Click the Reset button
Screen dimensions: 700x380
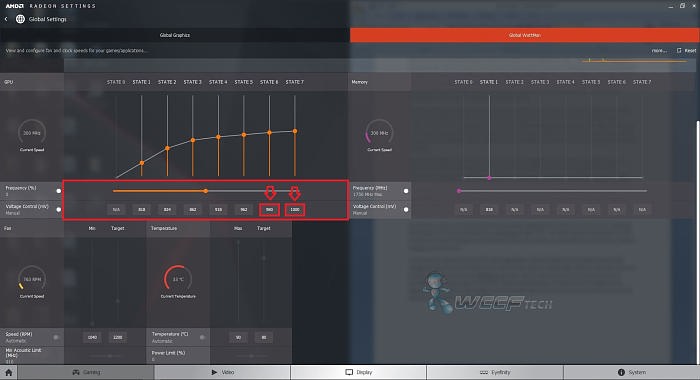[x=686, y=50]
